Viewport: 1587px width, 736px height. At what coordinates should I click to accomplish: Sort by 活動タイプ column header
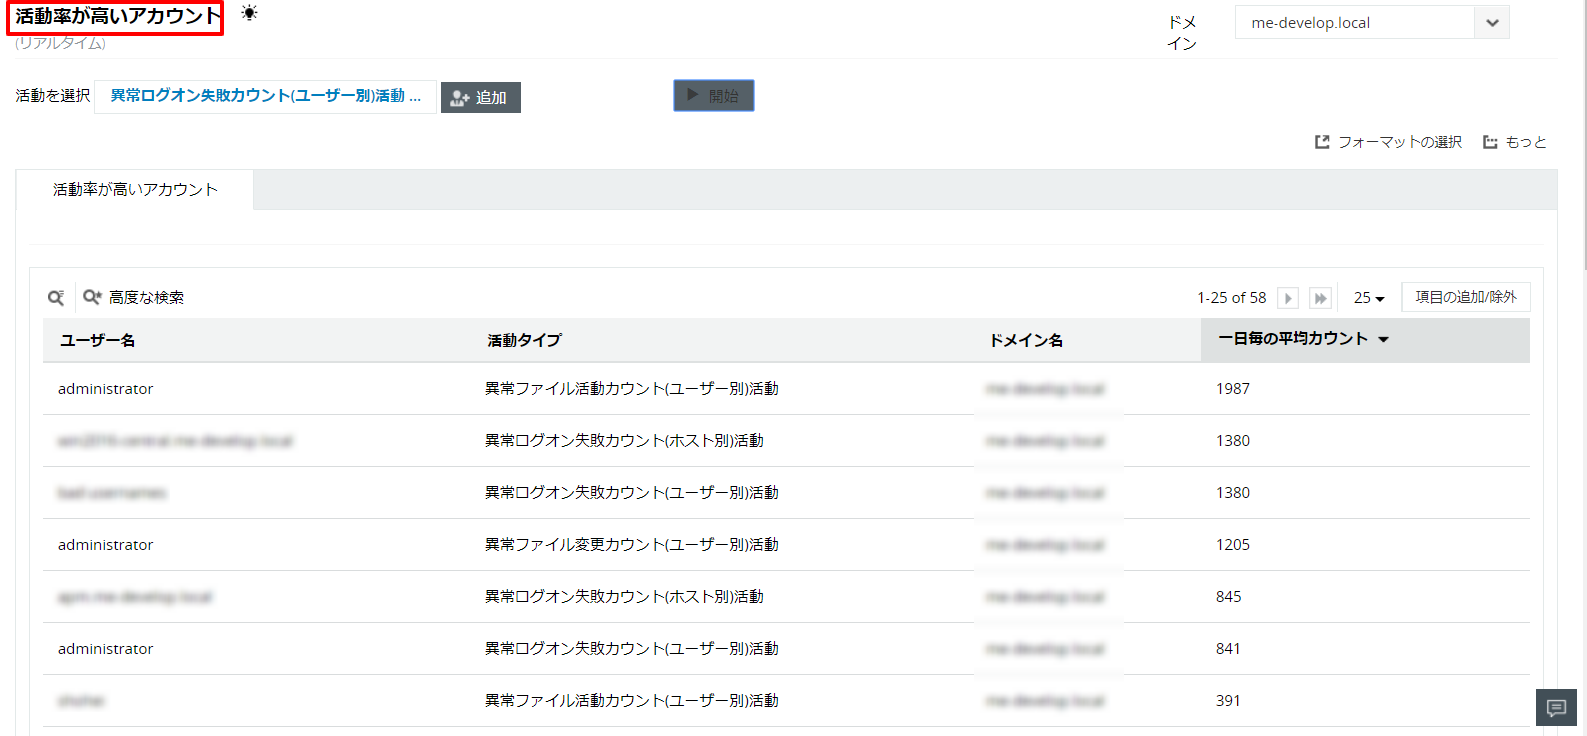[524, 341]
